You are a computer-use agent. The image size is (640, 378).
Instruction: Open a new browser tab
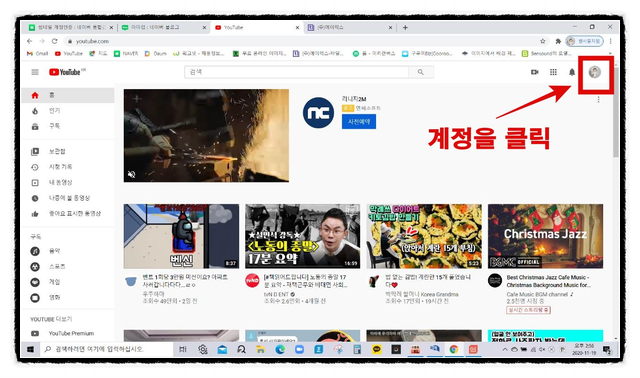coord(405,28)
